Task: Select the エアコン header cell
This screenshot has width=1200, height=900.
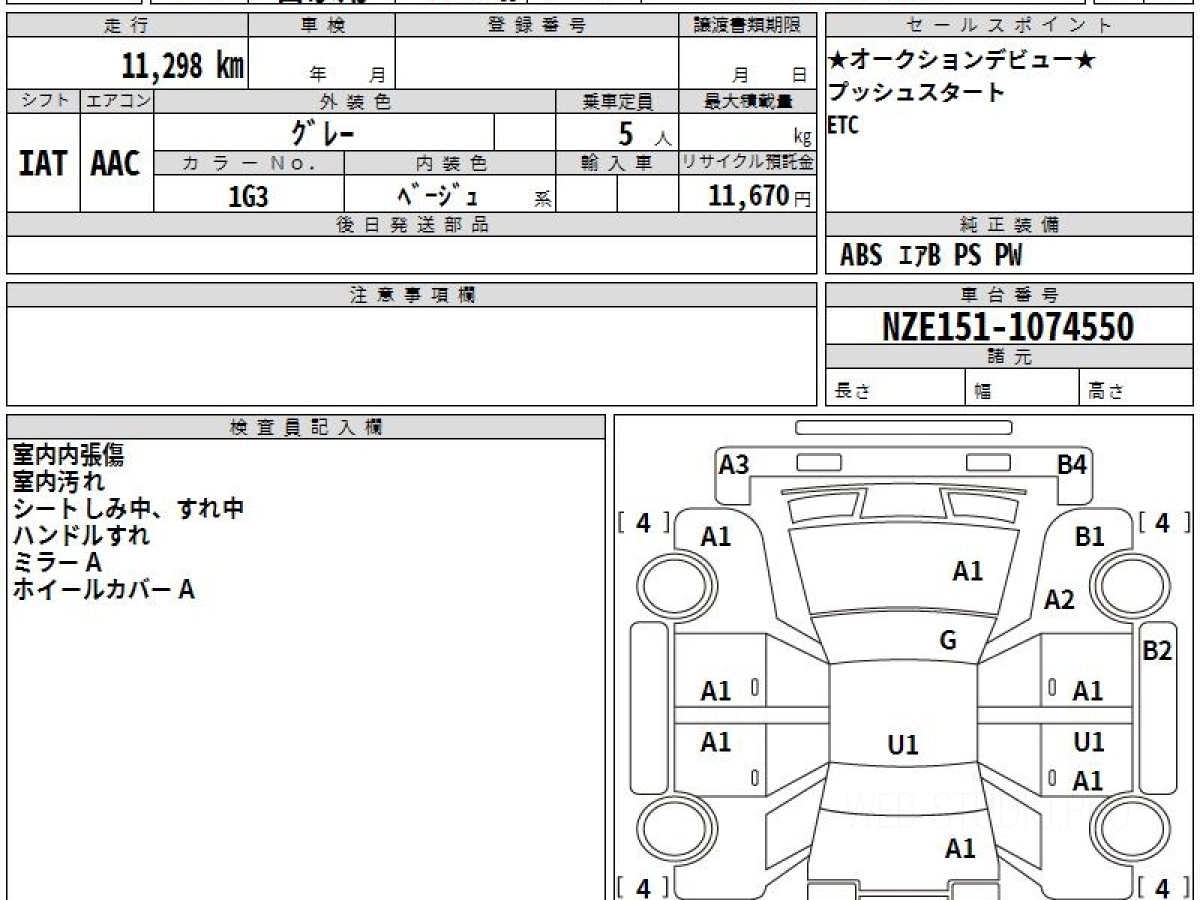Action: click(x=117, y=101)
